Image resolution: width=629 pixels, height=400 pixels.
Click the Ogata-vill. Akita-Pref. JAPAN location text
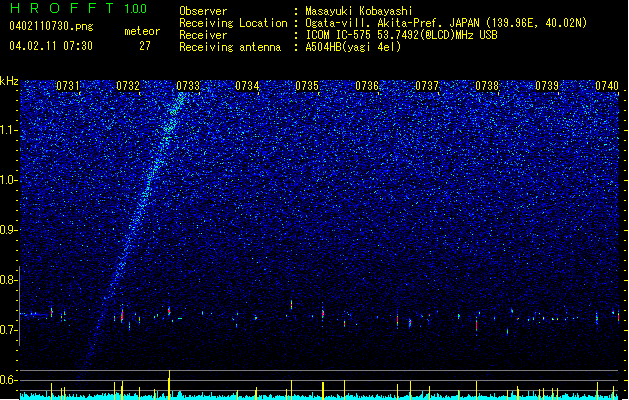446,23
